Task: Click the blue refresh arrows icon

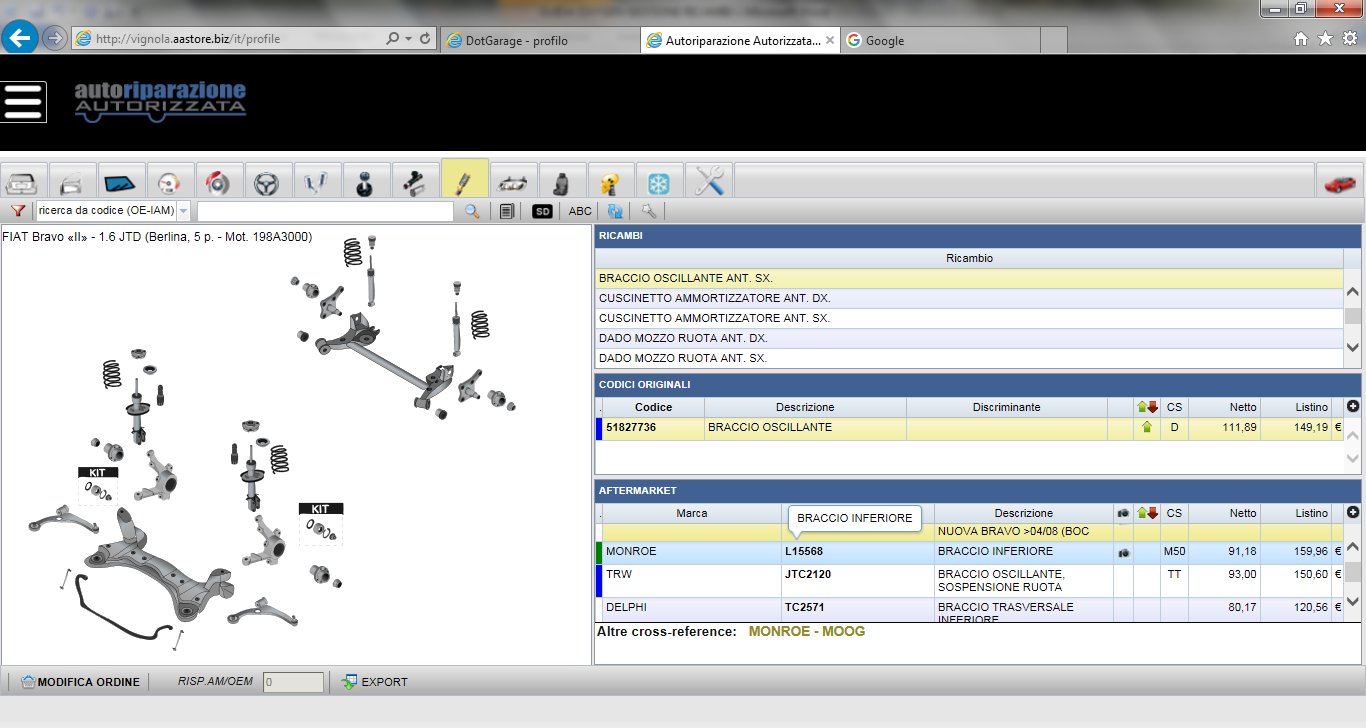Action: click(x=615, y=211)
